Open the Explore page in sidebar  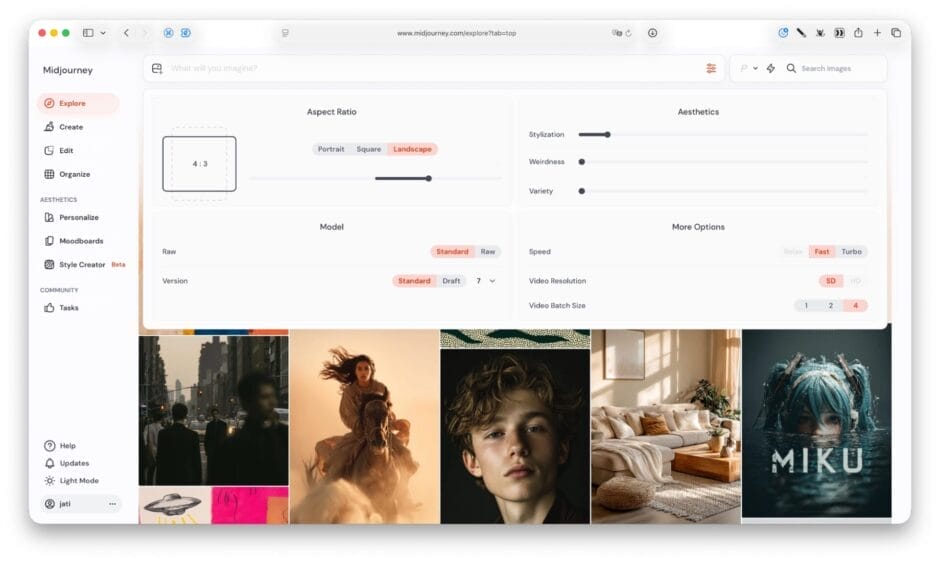78,103
